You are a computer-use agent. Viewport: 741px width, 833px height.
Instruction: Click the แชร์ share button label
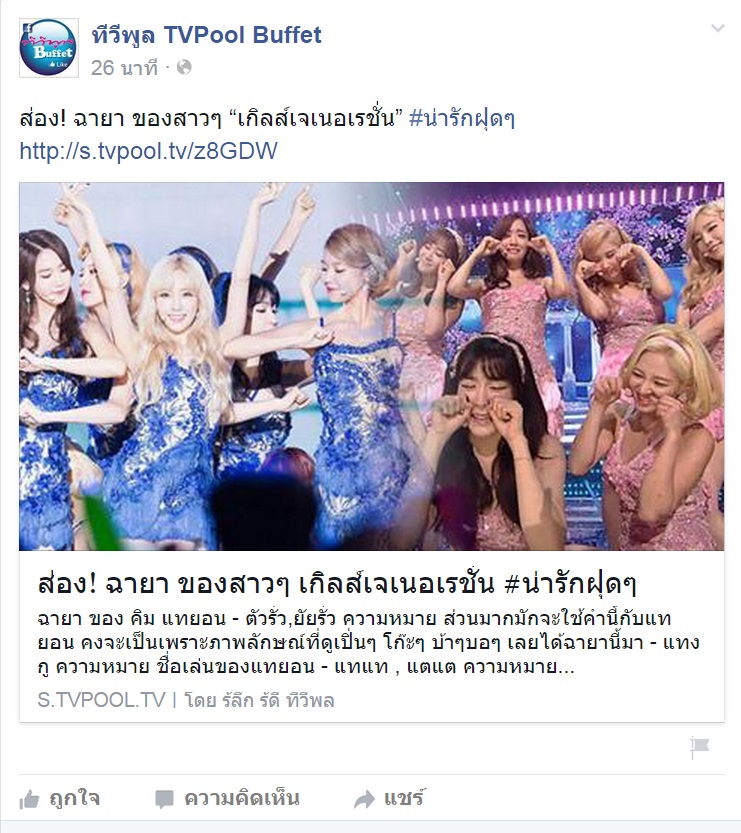pos(404,798)
